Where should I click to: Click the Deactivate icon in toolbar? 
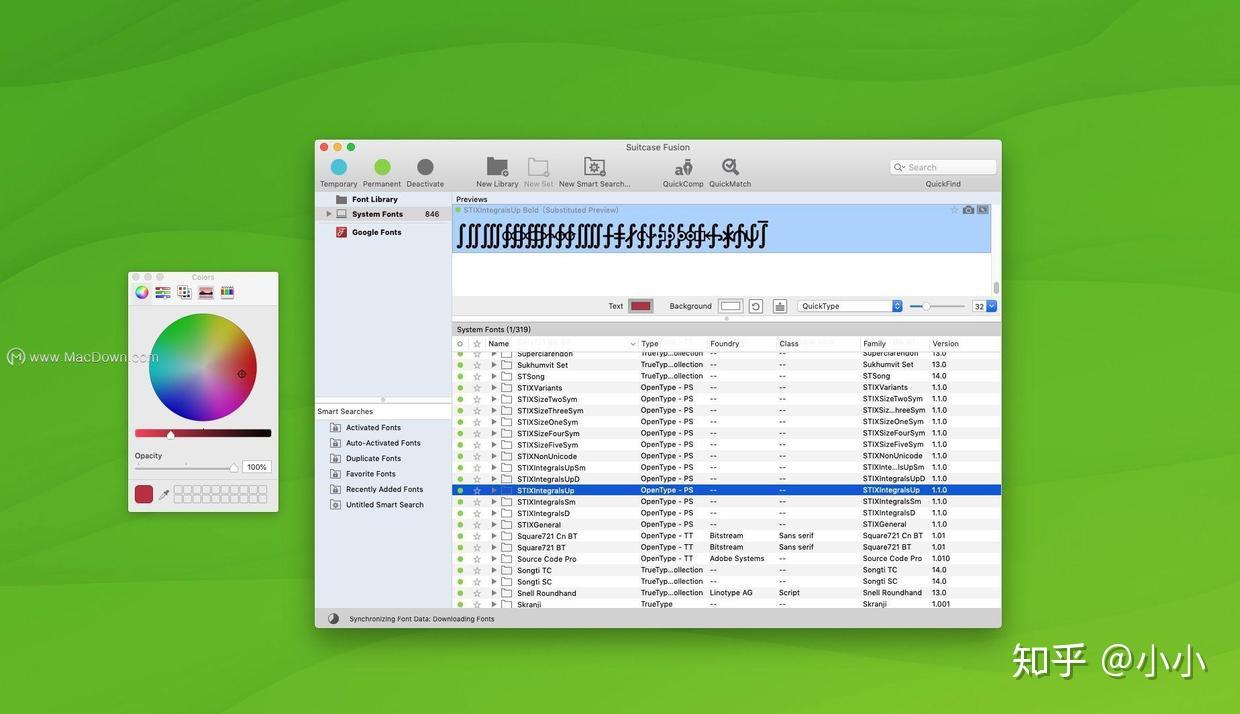point(424,167)
